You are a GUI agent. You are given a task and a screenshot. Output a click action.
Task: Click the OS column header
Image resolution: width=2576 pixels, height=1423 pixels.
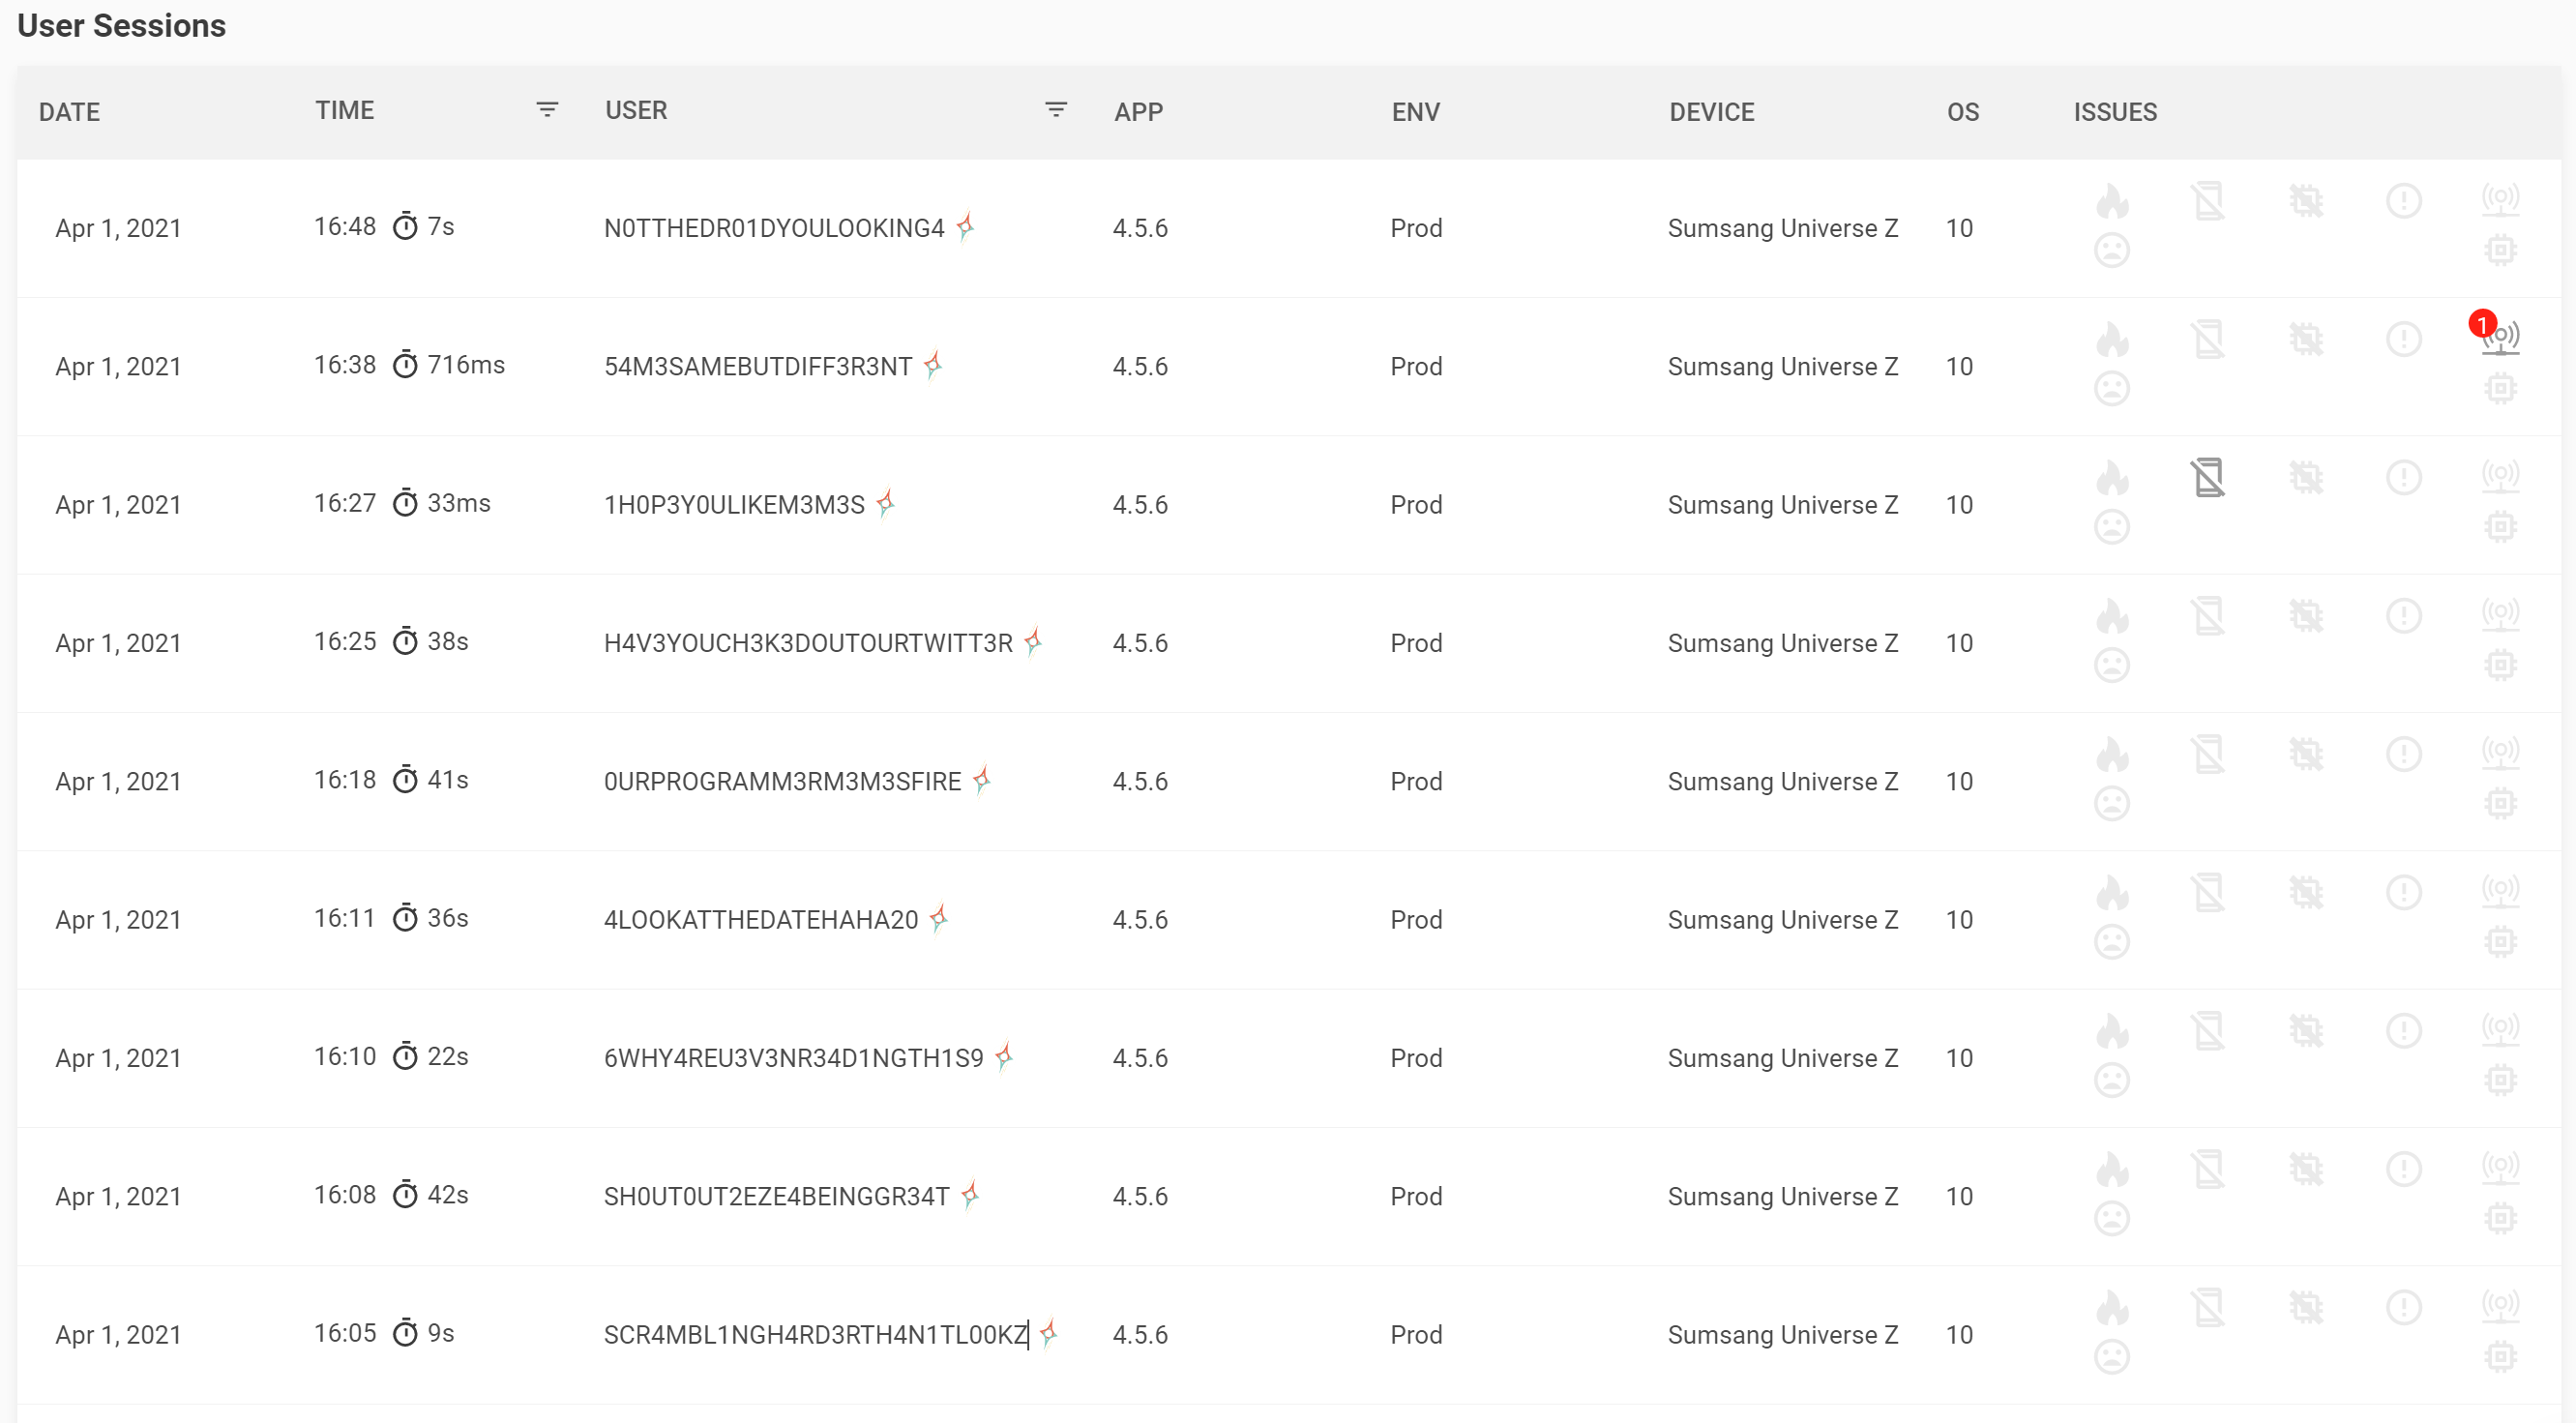pyautogui.click(x=1963, y=112)
